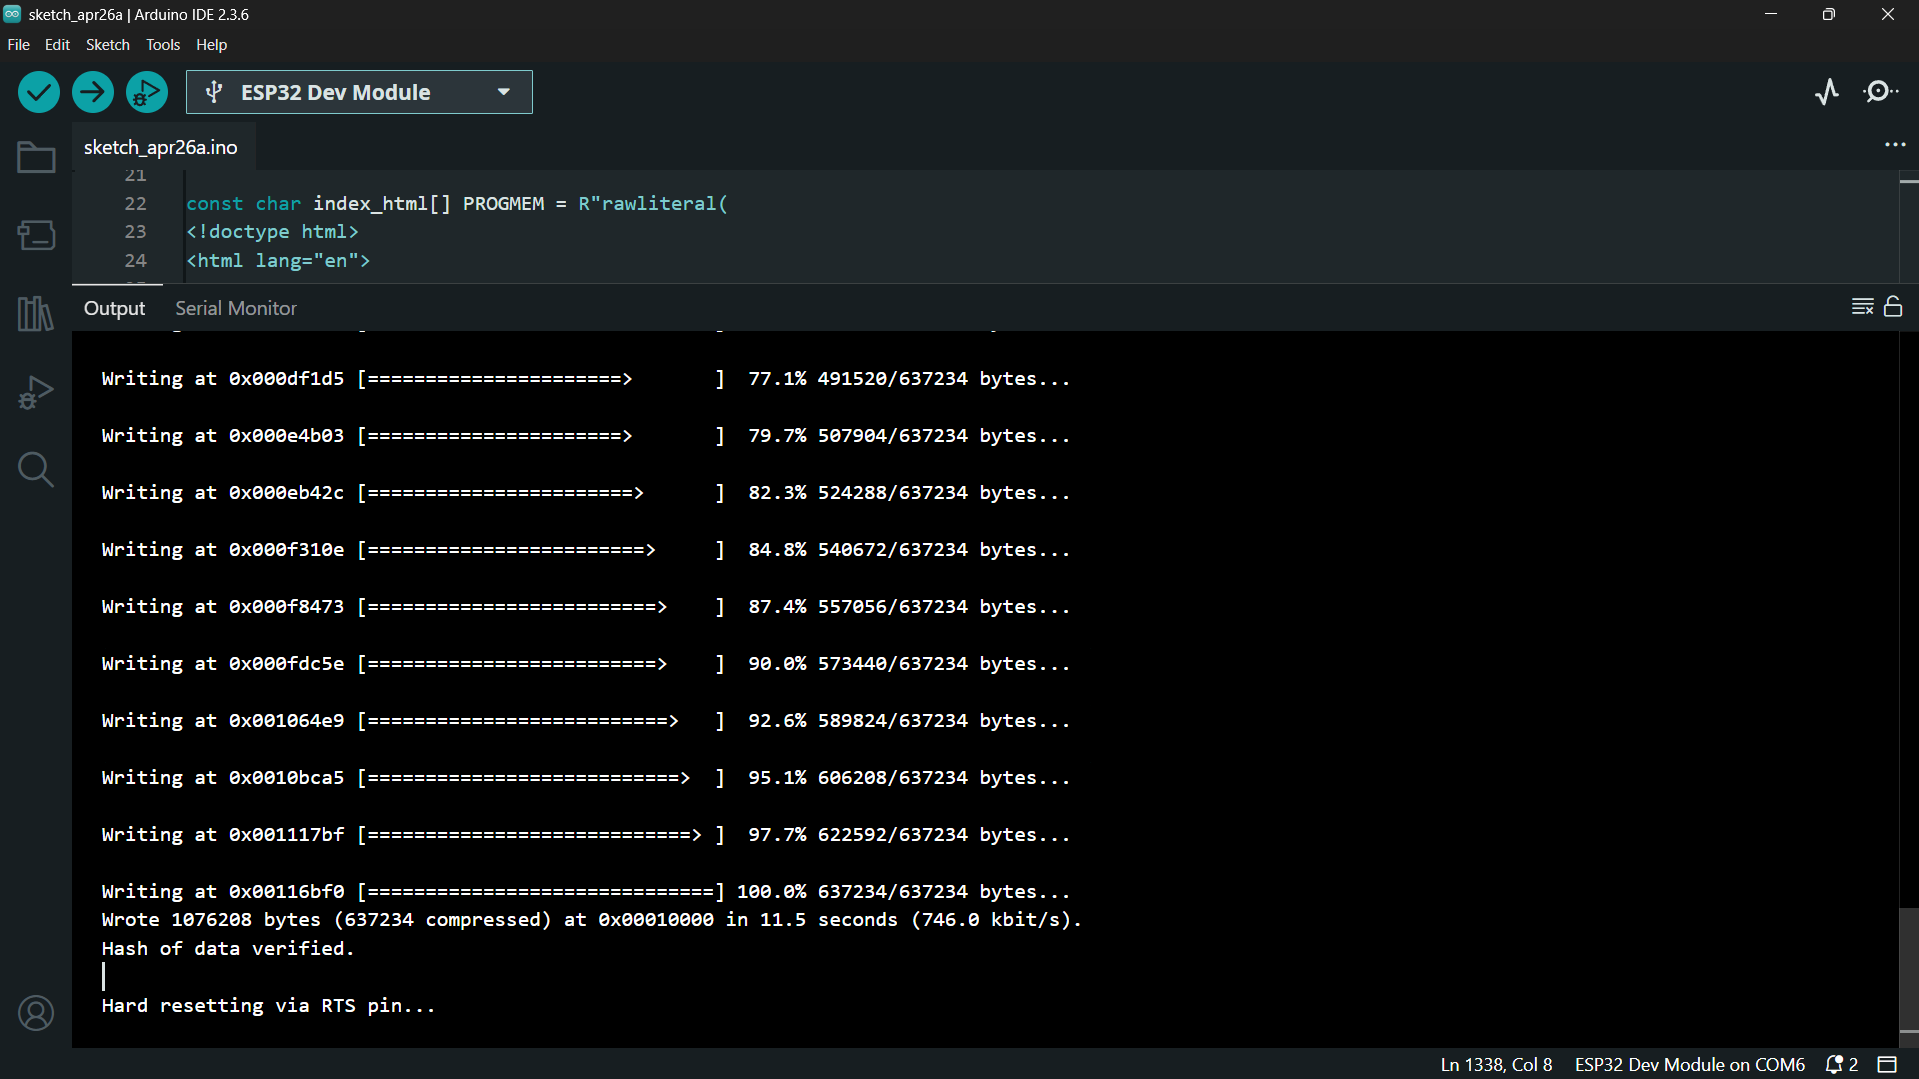
Task: Click the 'Hash of data verified.' output line
Action: [x=228, y=948]
